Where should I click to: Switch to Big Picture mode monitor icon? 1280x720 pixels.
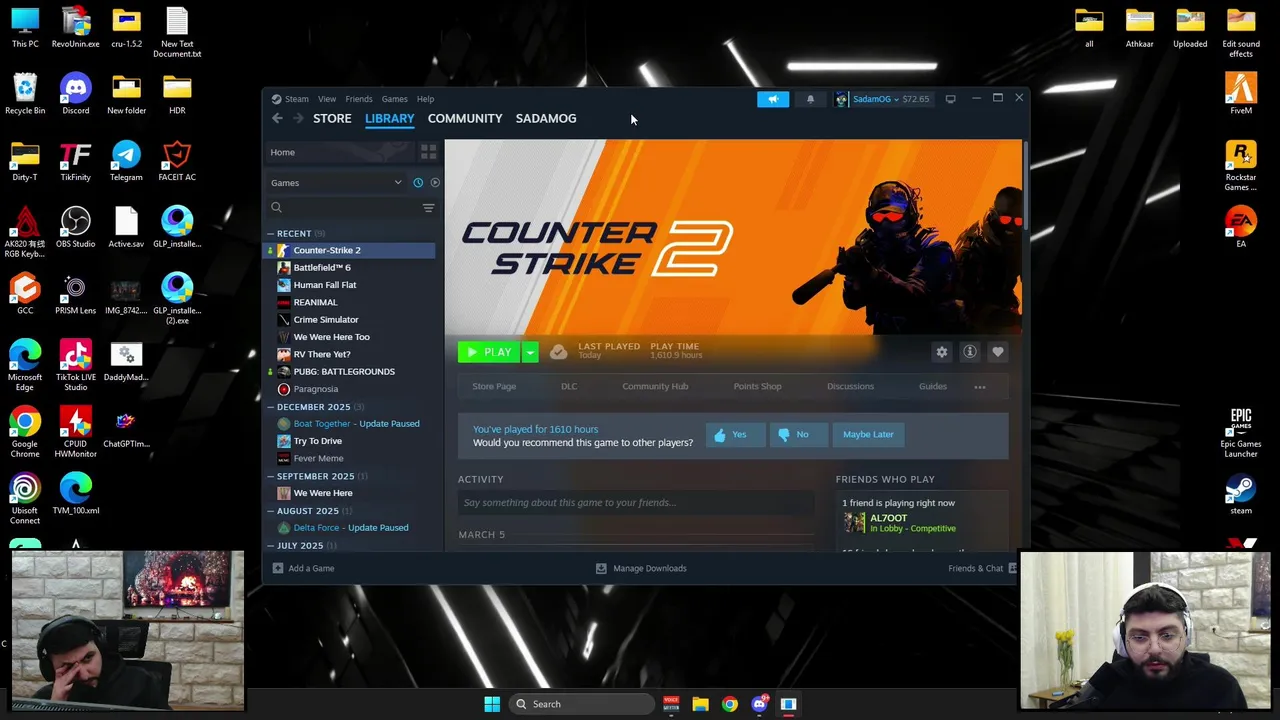tap(950, 99)
